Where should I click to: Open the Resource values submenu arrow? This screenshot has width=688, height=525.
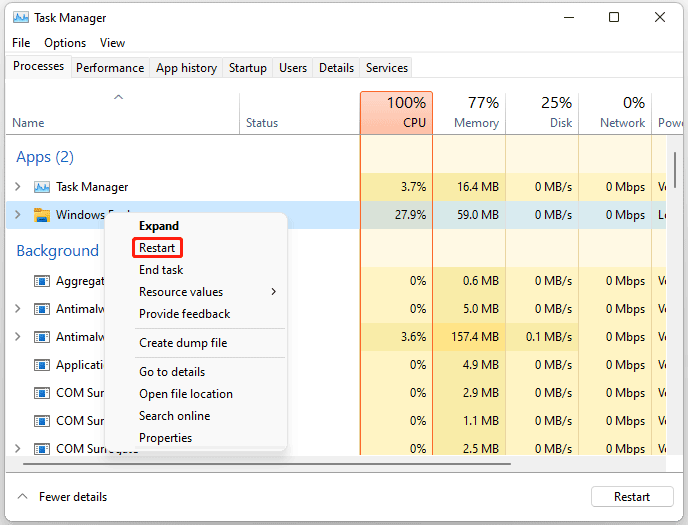click(x=274, y=292)
